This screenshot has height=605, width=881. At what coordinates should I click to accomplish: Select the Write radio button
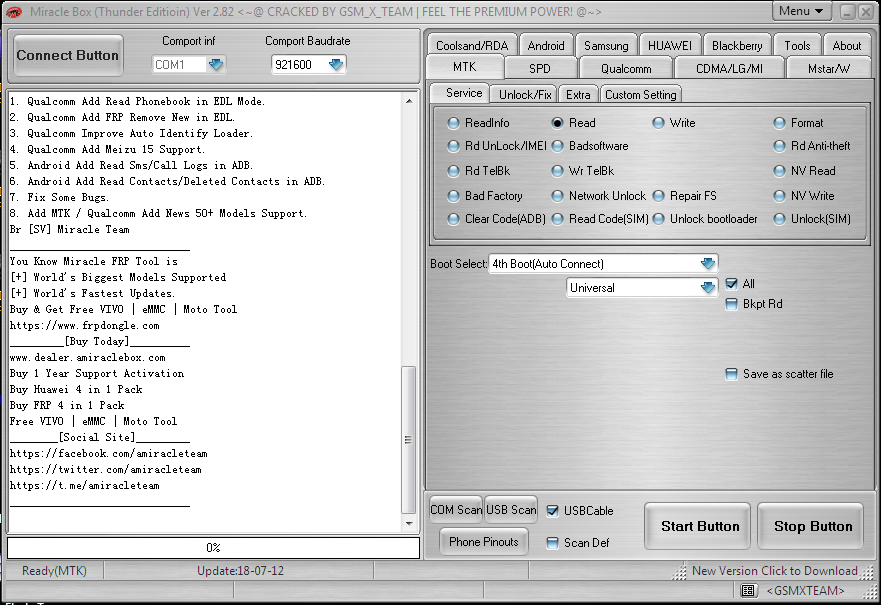pos(658,123)
